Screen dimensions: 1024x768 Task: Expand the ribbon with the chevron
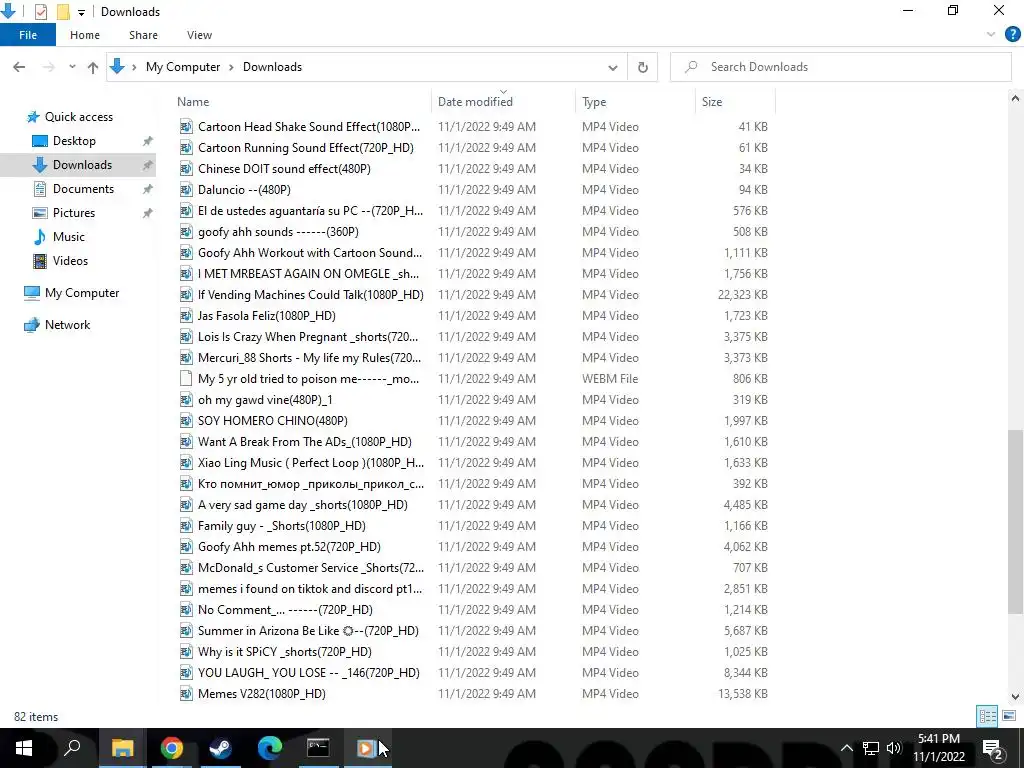(x=991, y=35)
